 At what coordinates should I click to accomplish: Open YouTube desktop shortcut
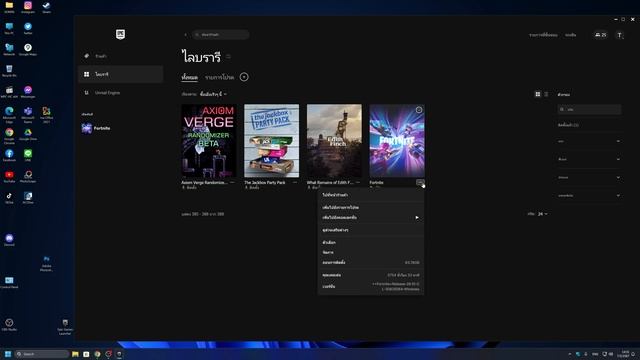pos(9,176)
